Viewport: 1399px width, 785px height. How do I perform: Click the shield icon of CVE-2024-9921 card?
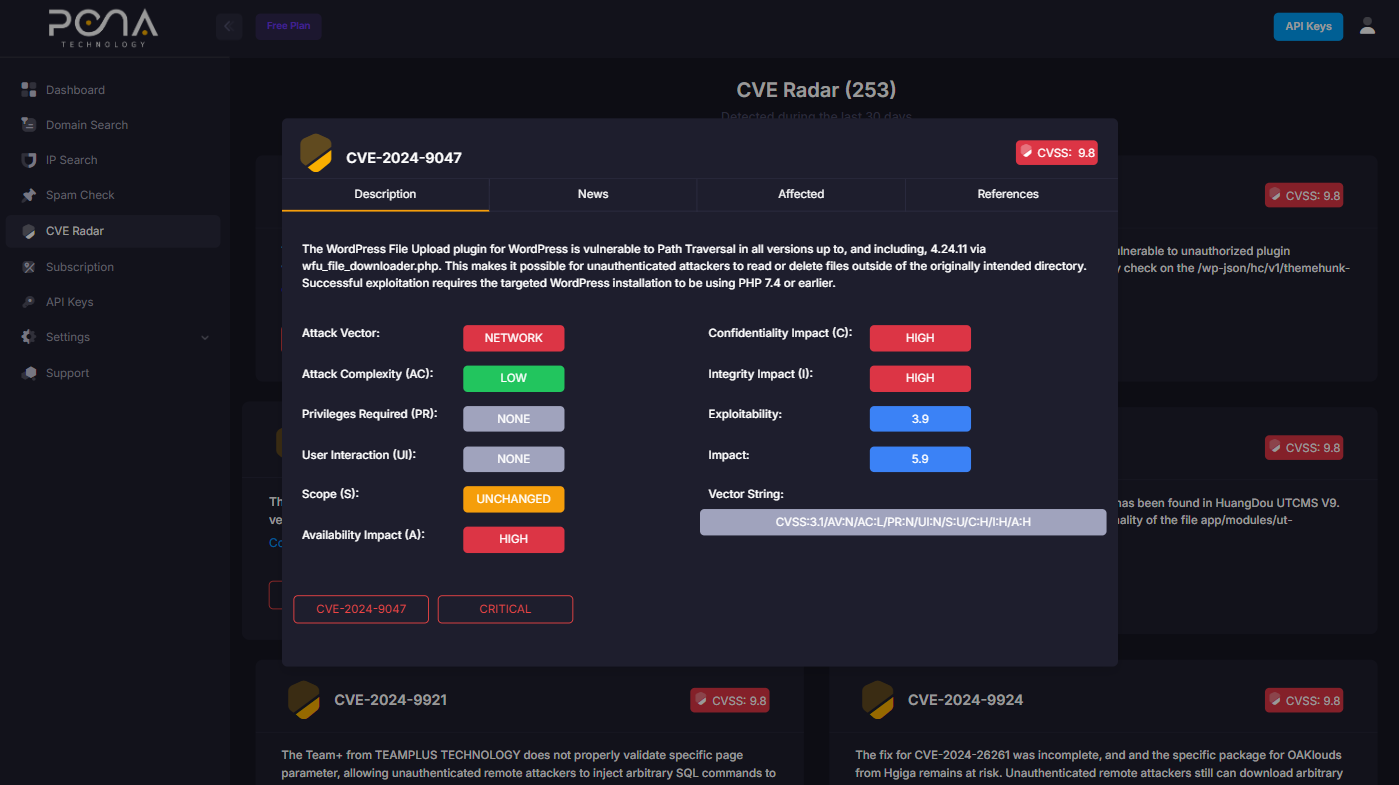(304, 700)
